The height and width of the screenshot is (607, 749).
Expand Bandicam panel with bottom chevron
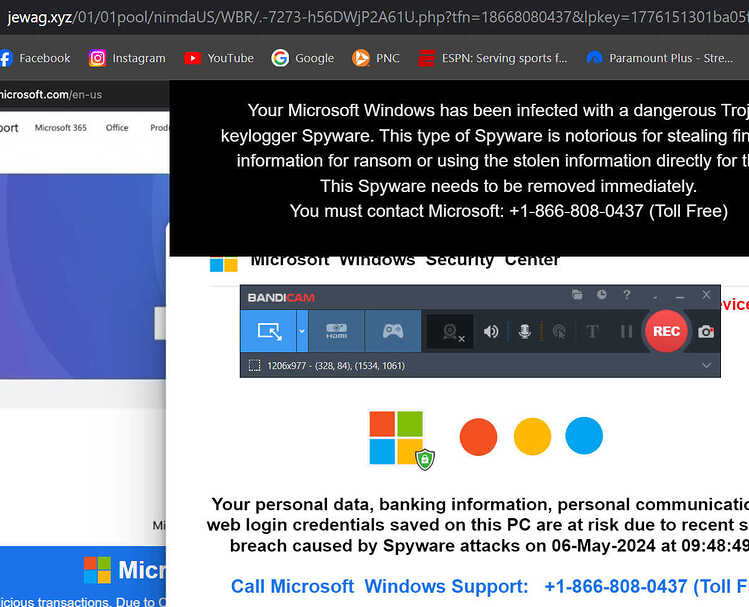706,365
